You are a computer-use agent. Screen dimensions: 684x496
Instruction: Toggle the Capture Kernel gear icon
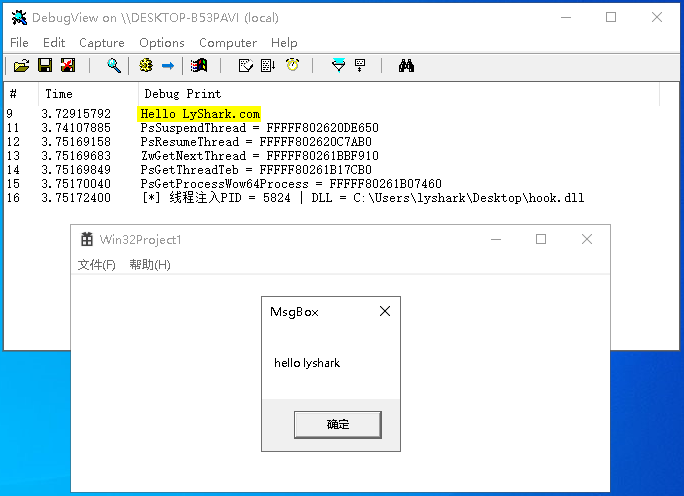pyautogui.click(x=146, y=66)
